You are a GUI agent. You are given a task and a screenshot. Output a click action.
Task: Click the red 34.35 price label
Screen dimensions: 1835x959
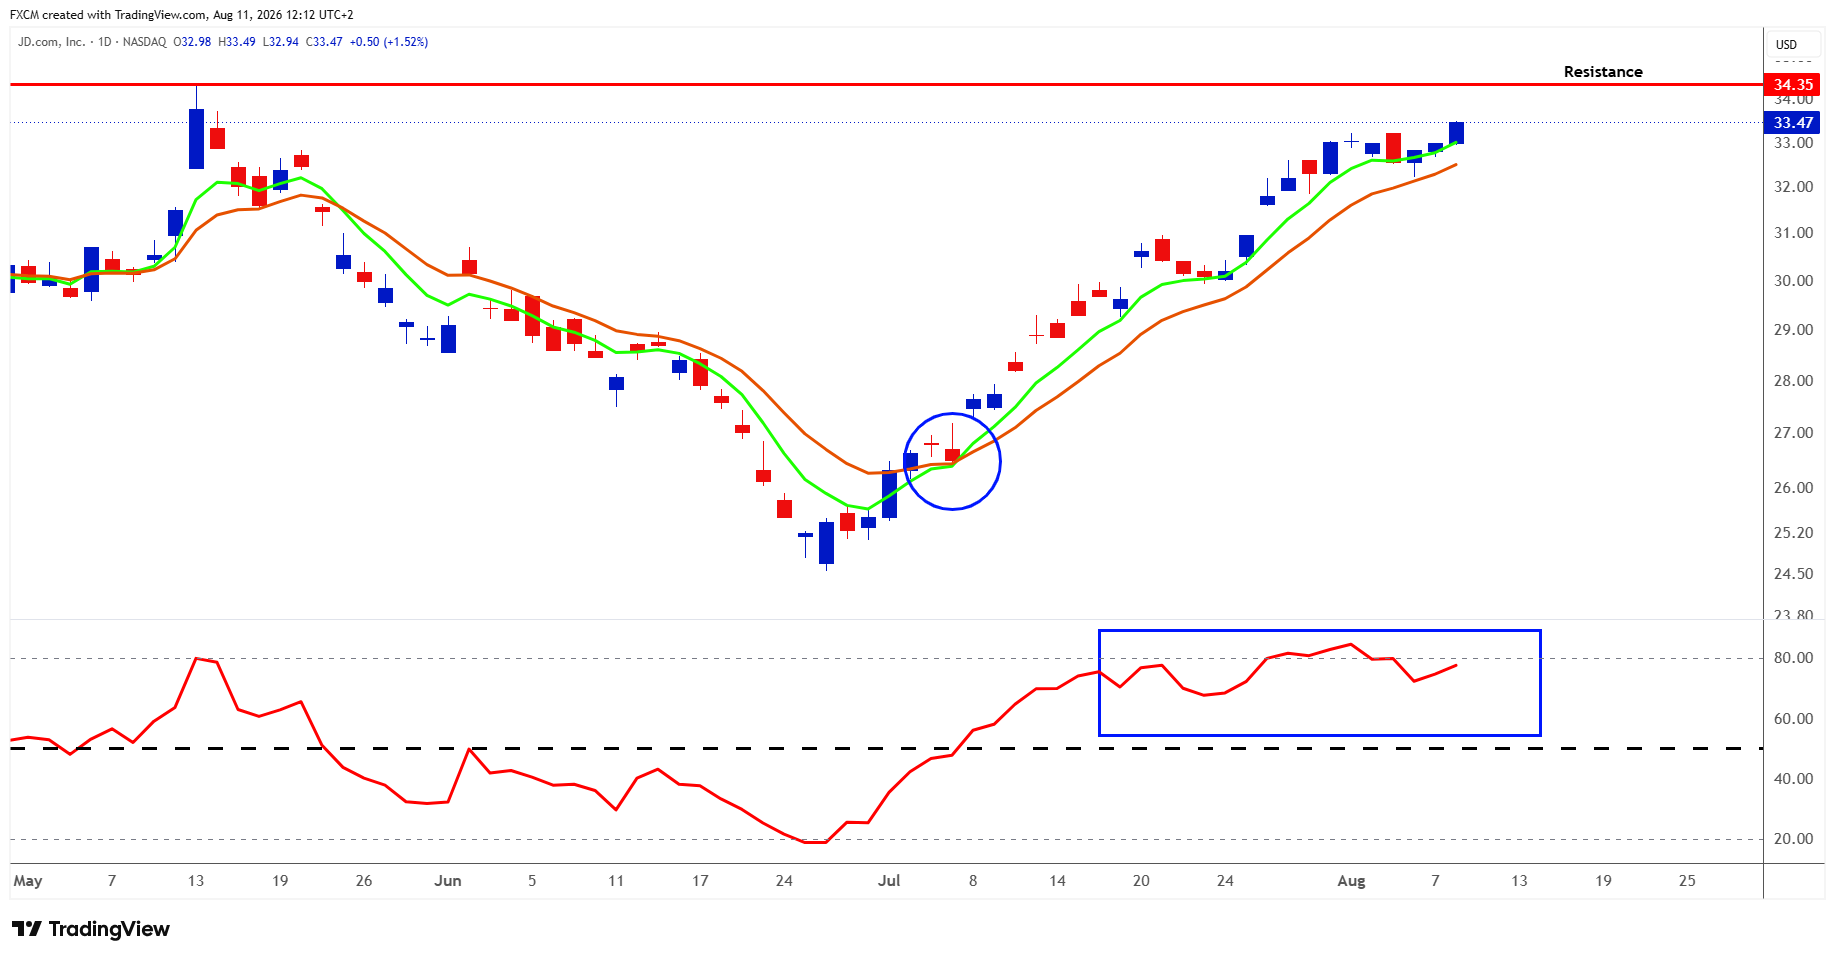(x=1793, y=85)
